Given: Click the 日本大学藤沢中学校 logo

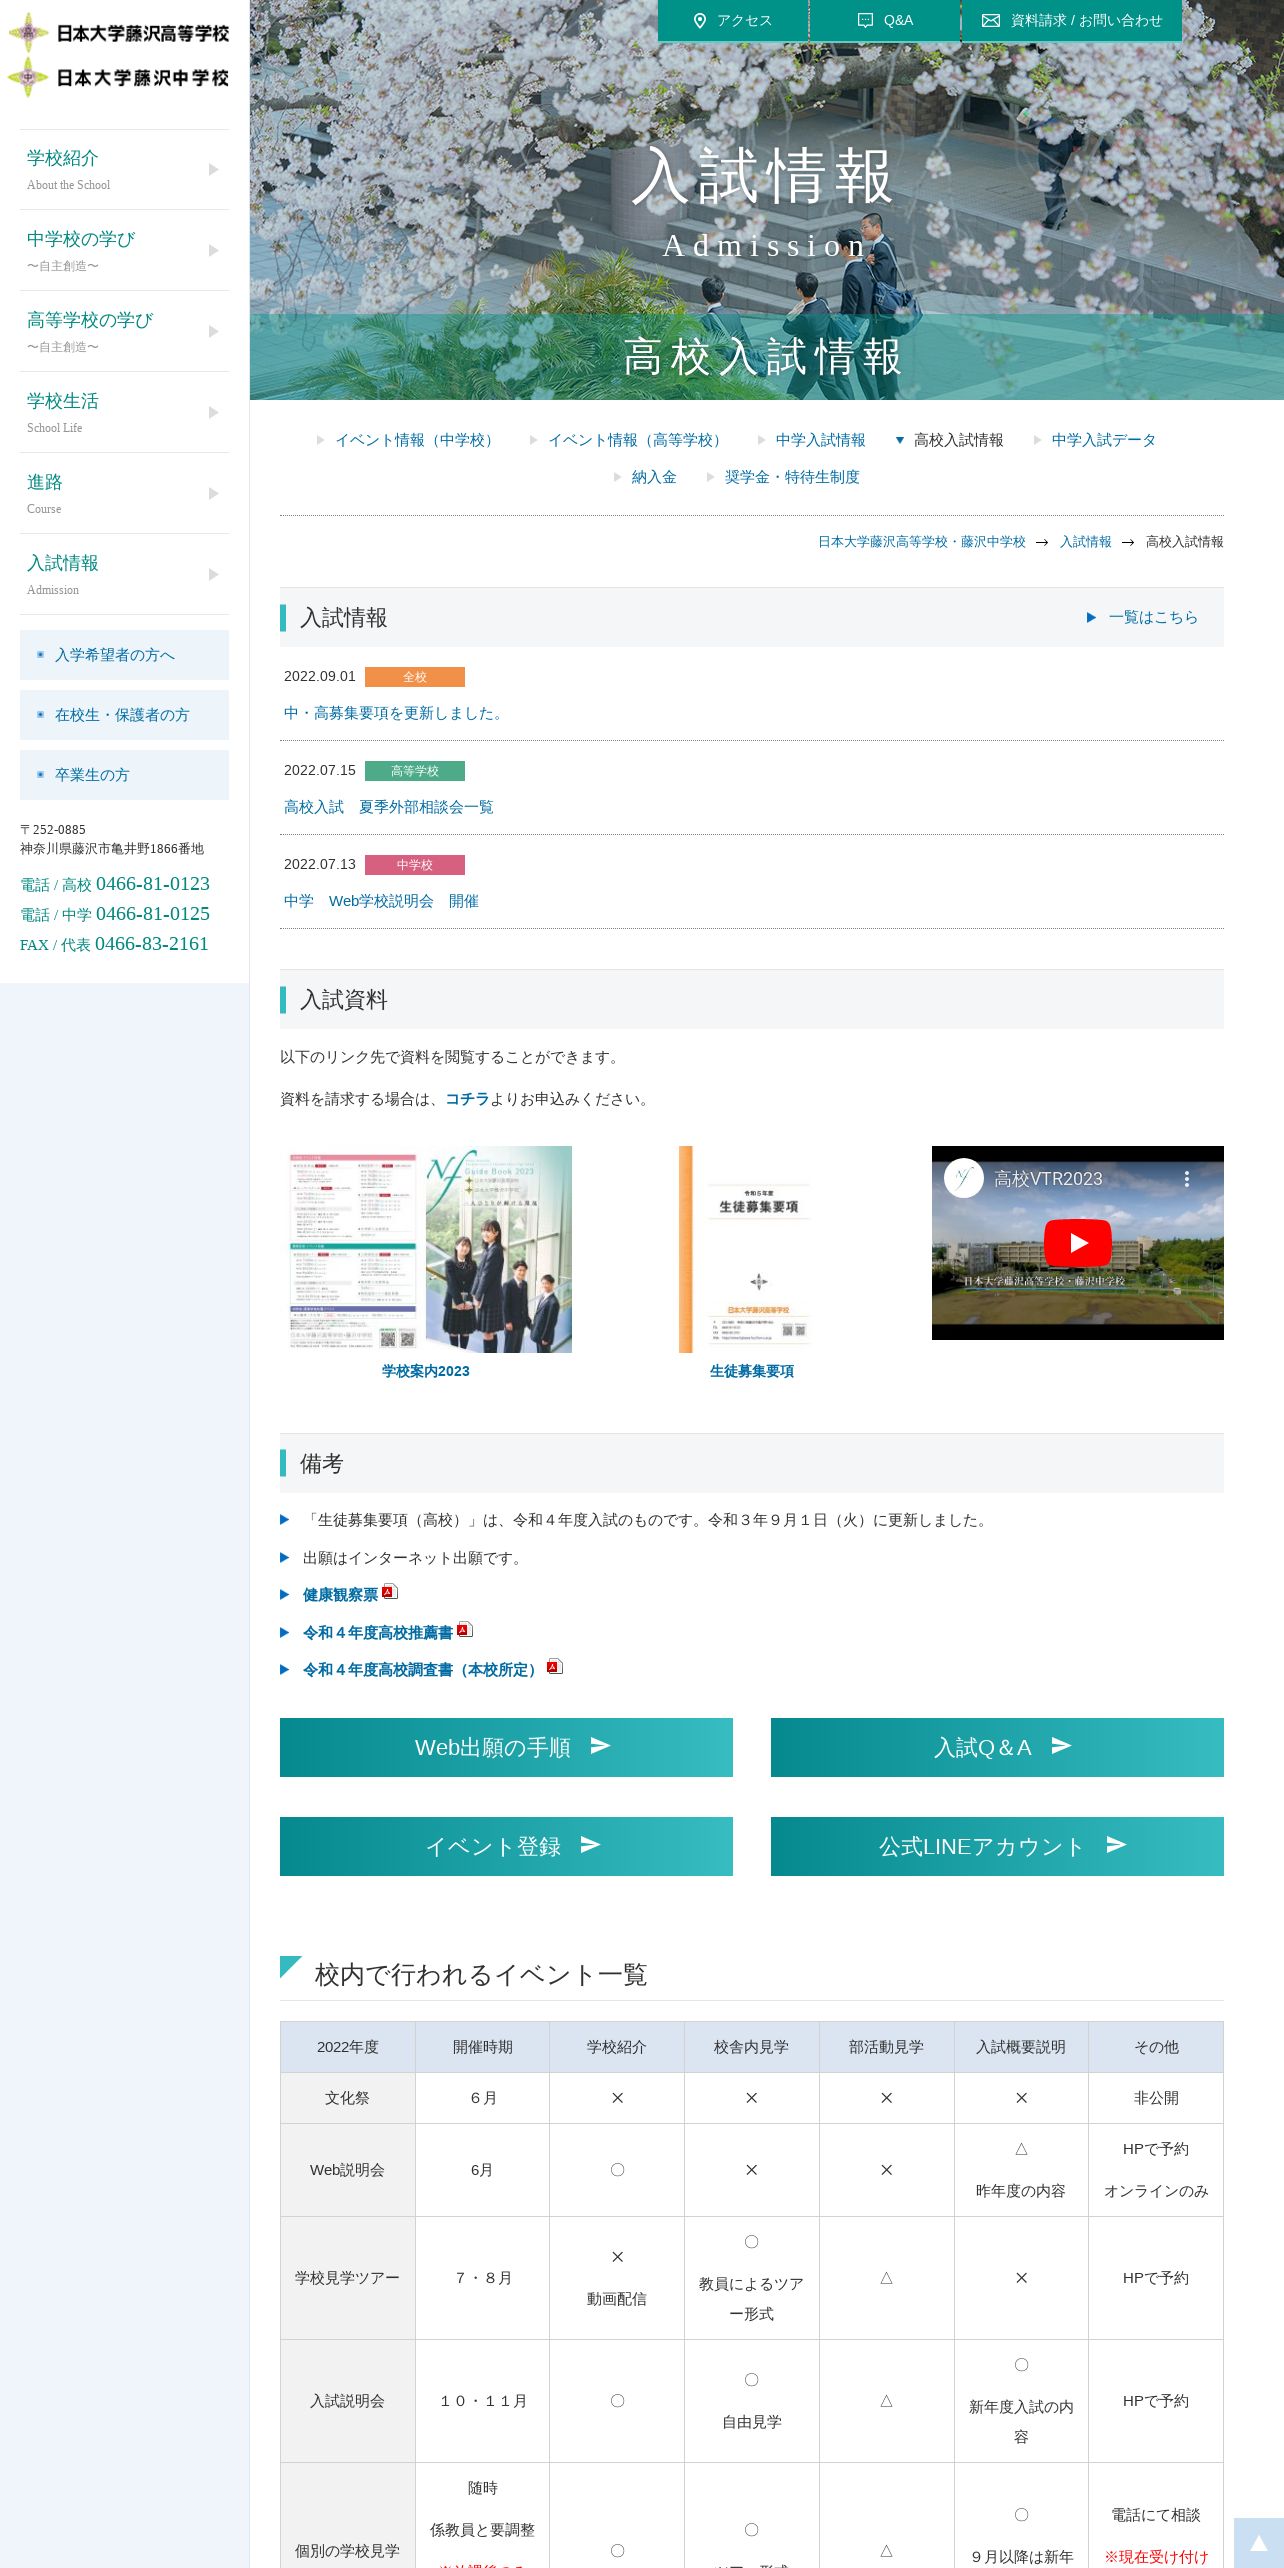Looking at the screenshot, I should click(119, 77).
